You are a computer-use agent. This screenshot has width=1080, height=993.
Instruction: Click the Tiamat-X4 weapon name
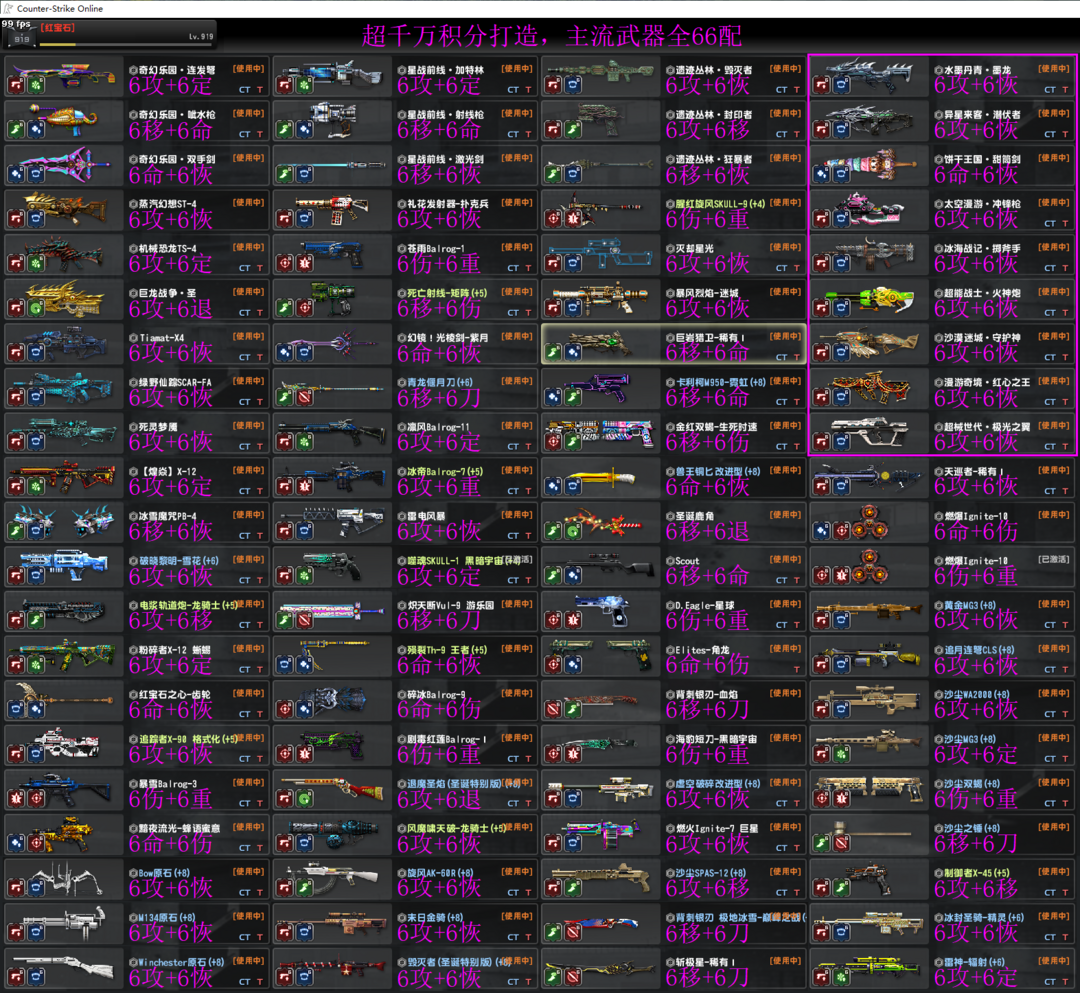[x=162, y=337]
